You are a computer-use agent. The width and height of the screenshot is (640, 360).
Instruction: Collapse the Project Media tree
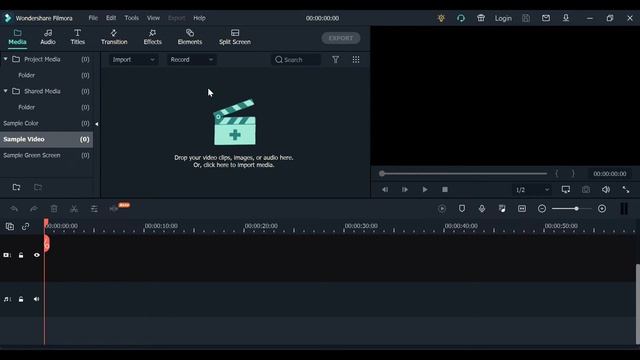point(5,59)
